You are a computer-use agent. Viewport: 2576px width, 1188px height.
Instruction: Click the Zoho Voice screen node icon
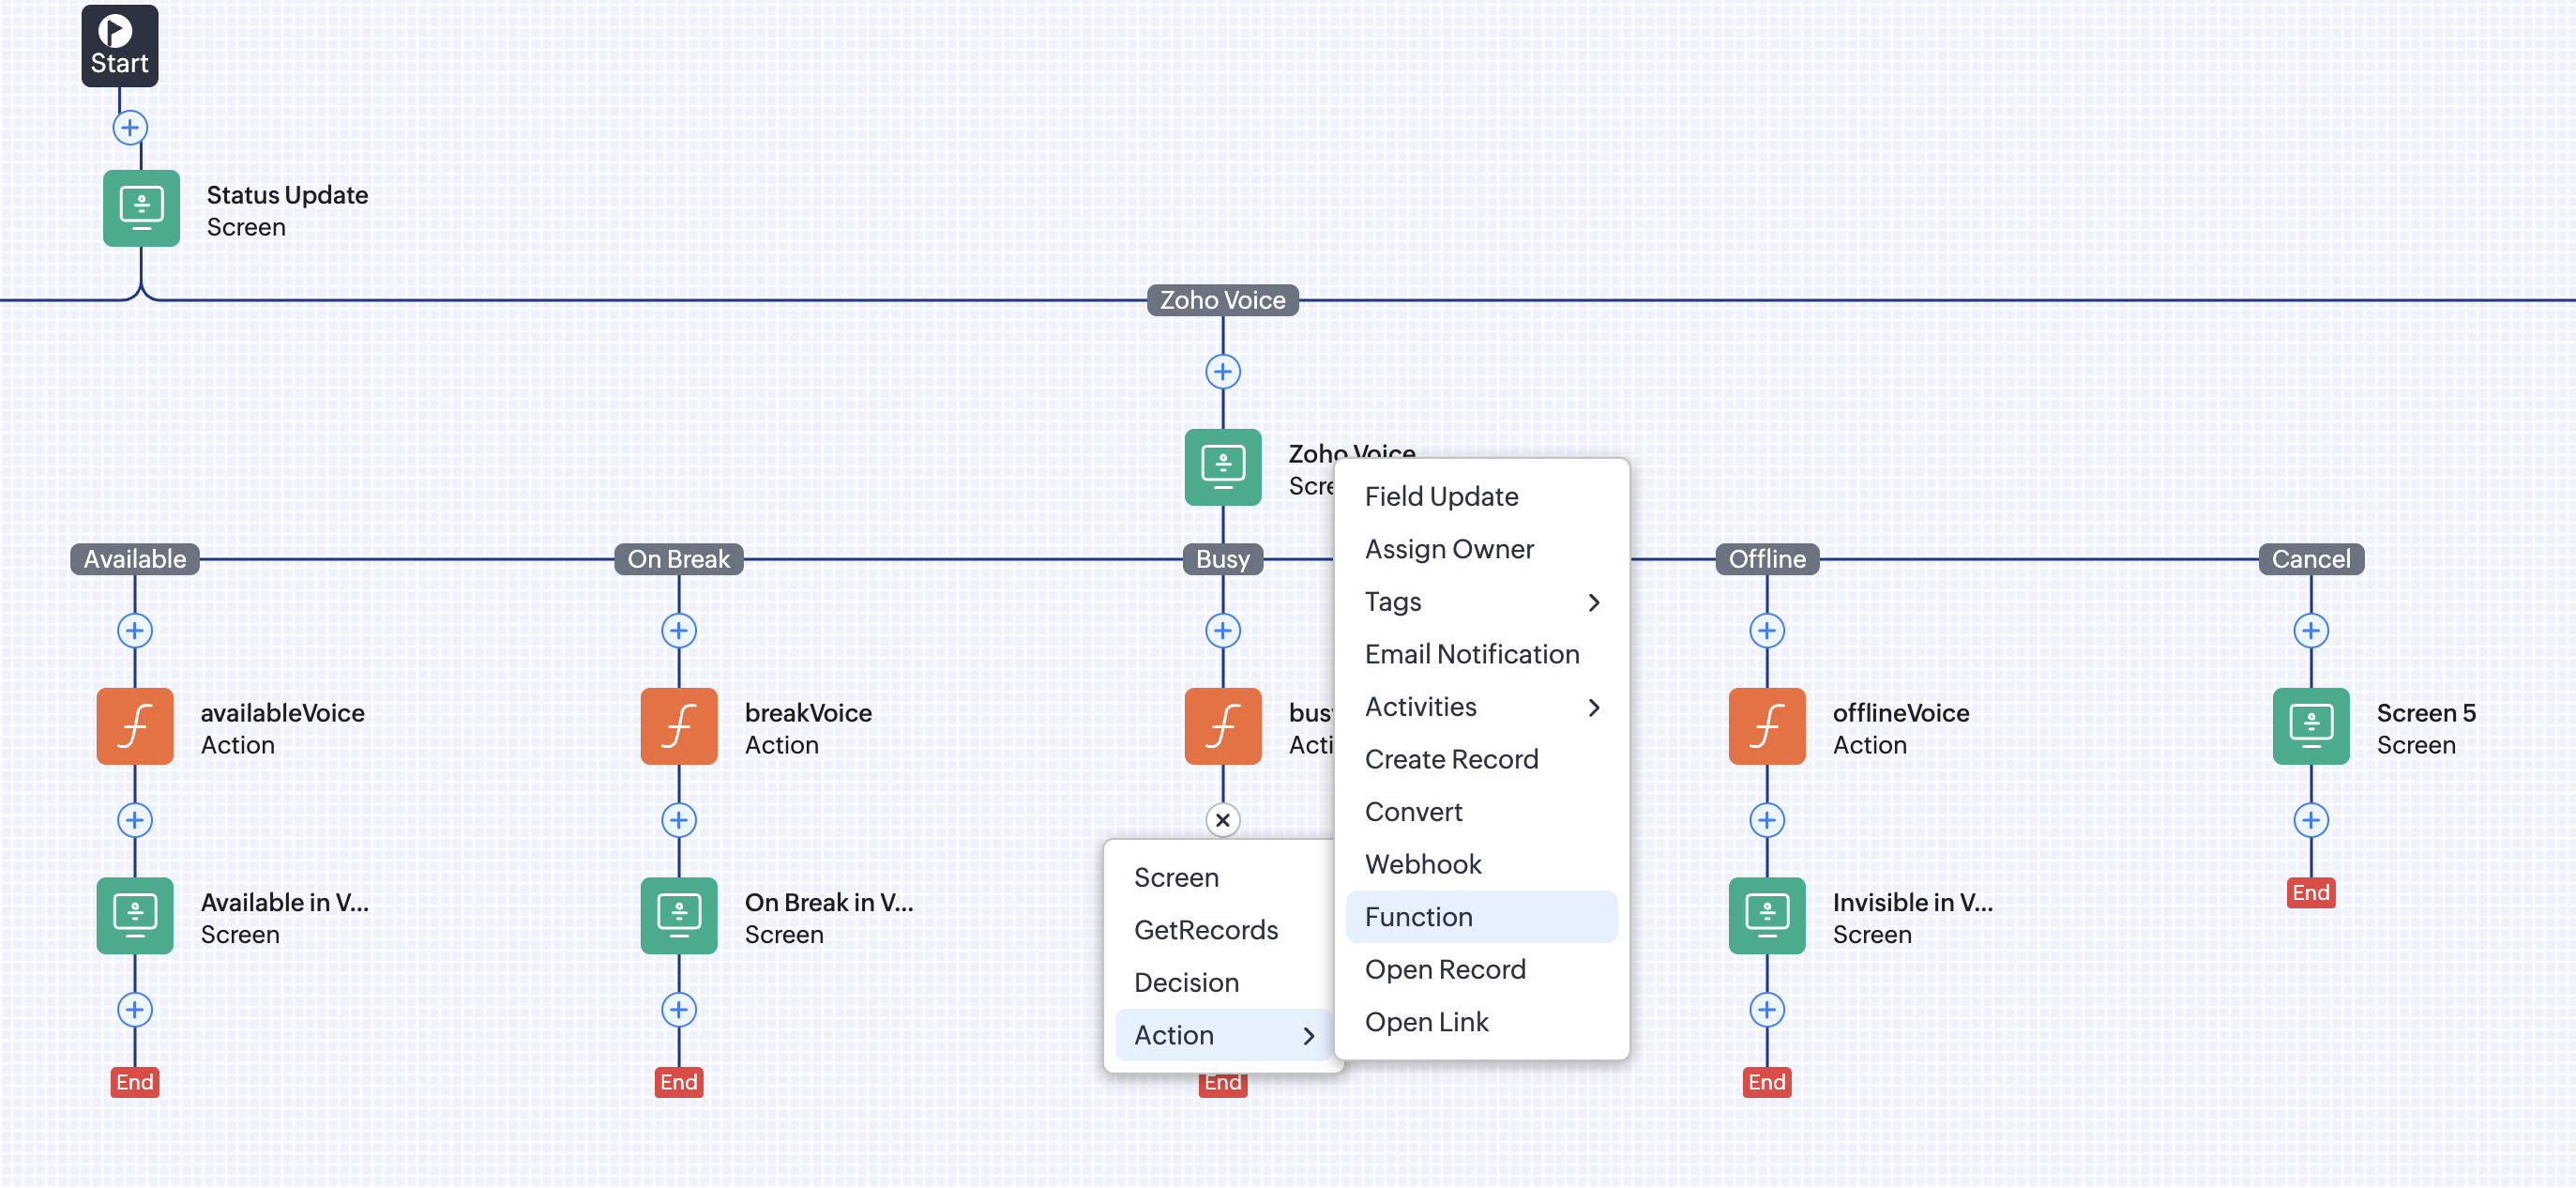(1222, 467)
